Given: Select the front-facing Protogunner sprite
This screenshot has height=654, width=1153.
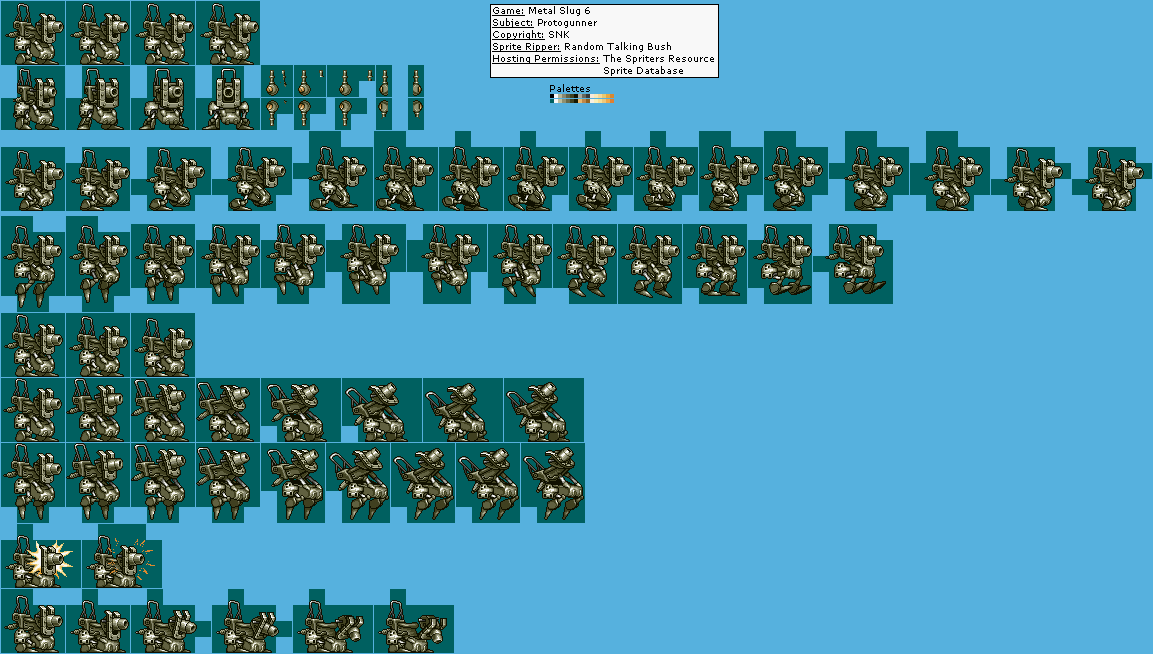Looking at the screenshot, I should point(227,98).
